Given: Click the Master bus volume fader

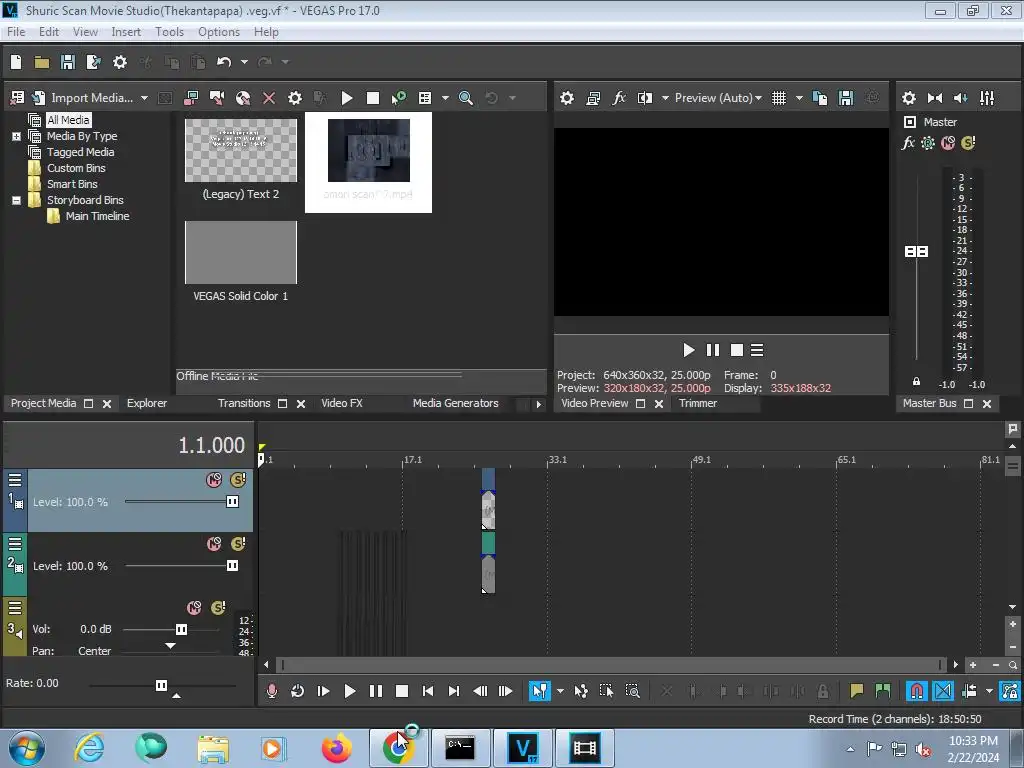Looking at the screenshot, I should (x=916, y=251).
